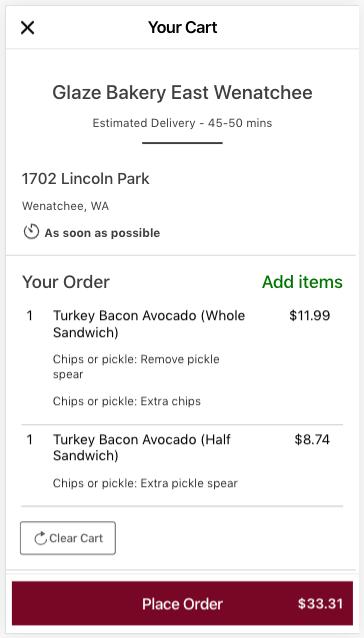Screen dimensions: 364x638
Task: Click the Clear Cart button
Action: click(x=68, y=538)
